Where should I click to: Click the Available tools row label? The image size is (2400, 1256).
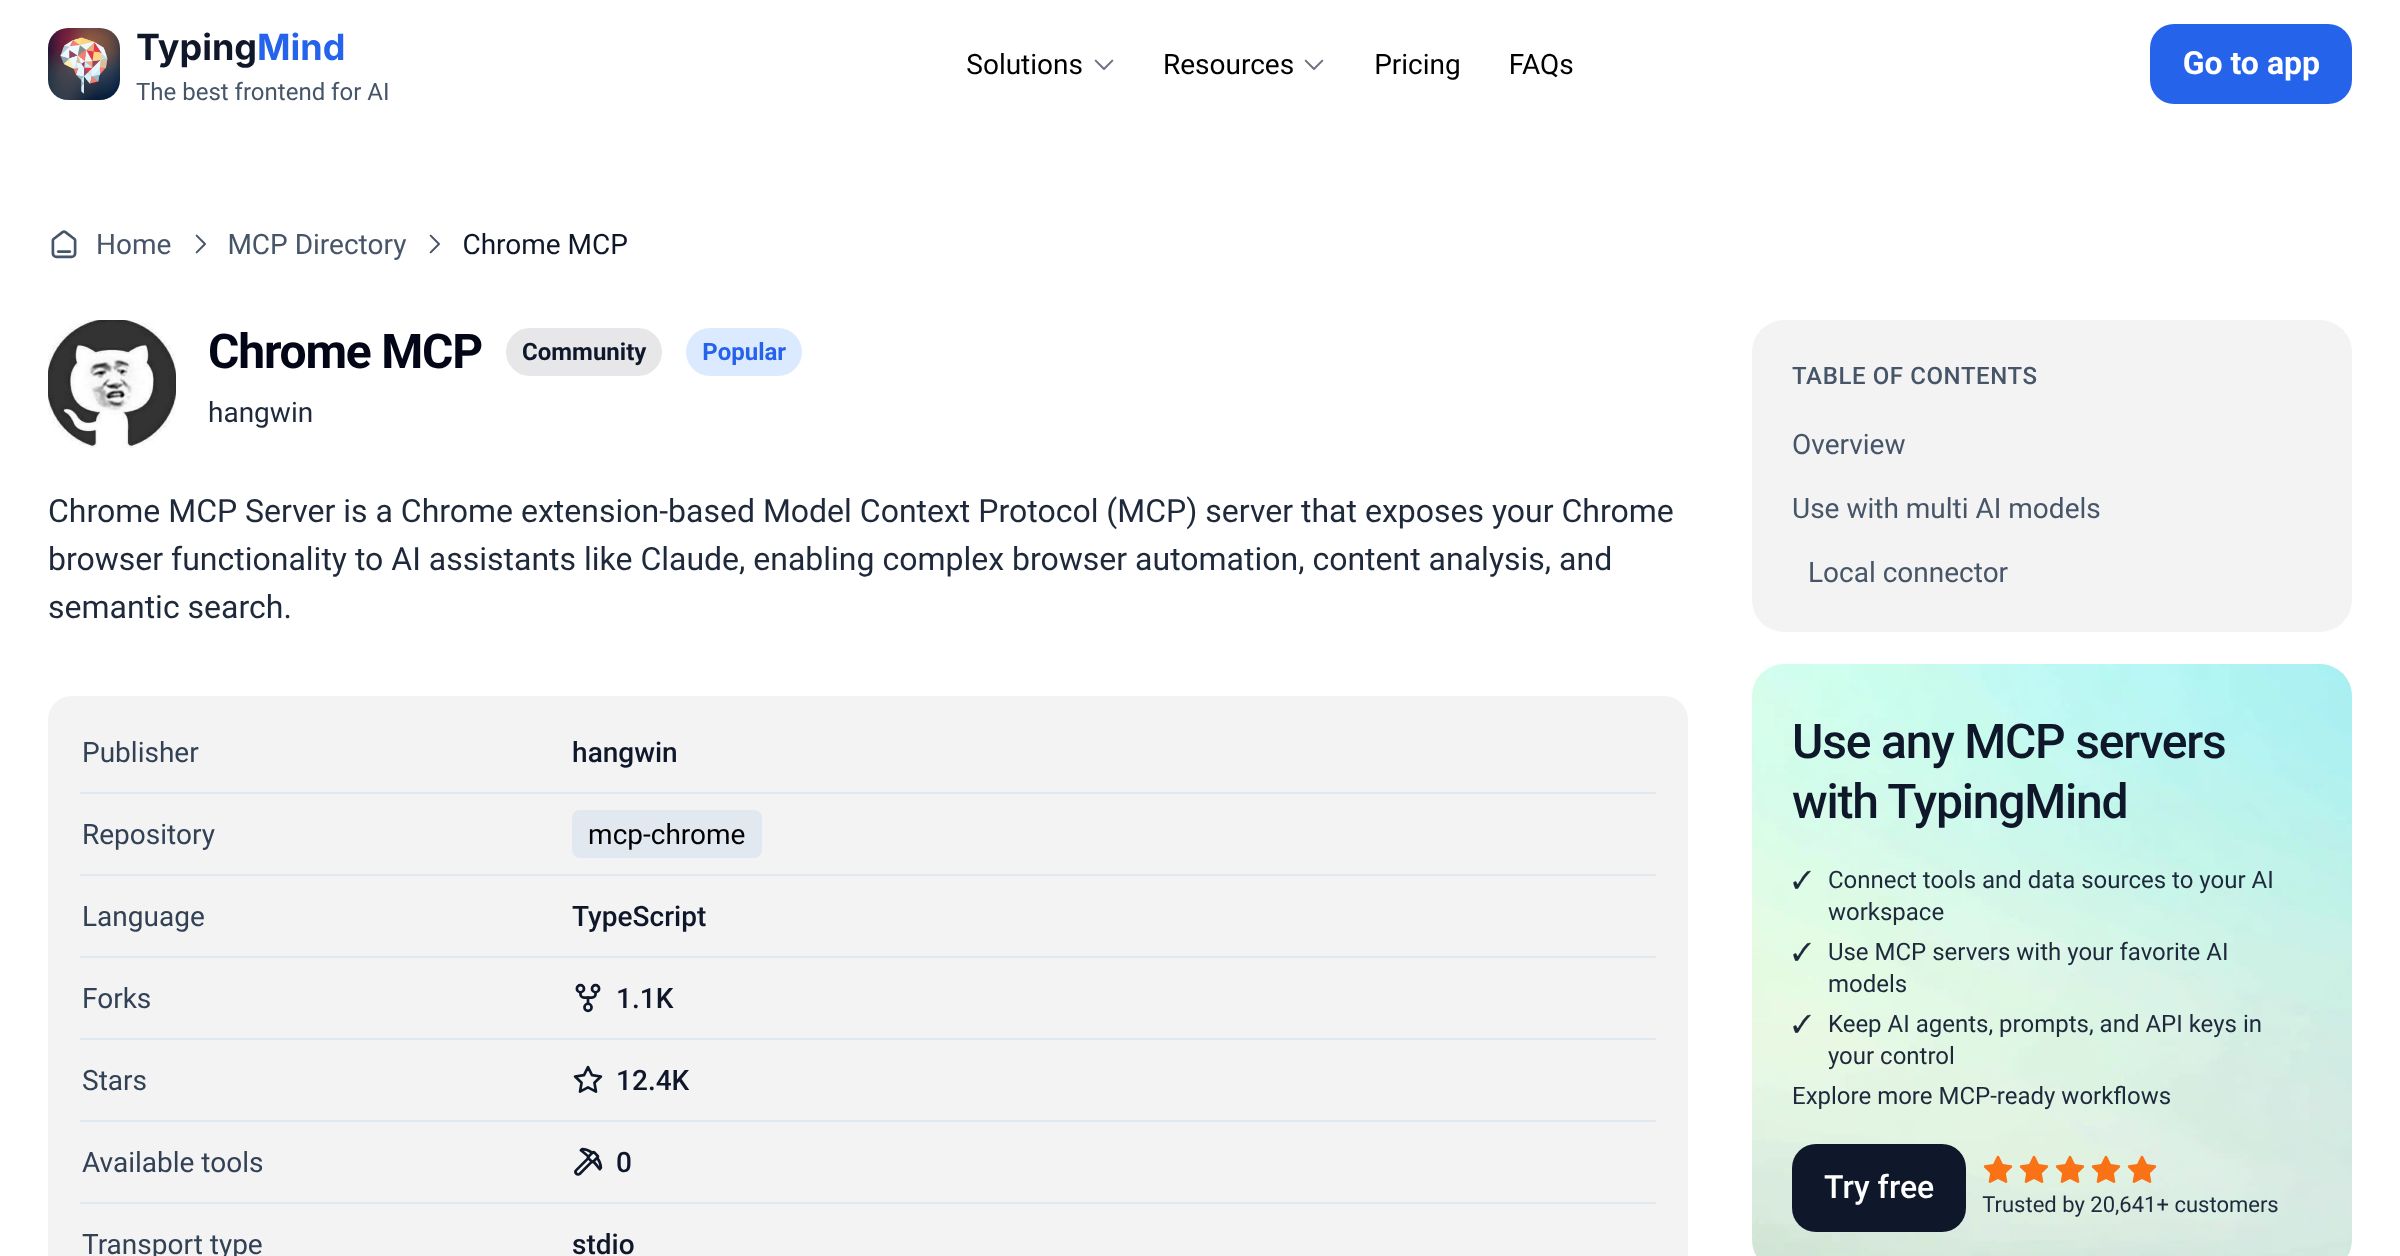pos(172,1162)
